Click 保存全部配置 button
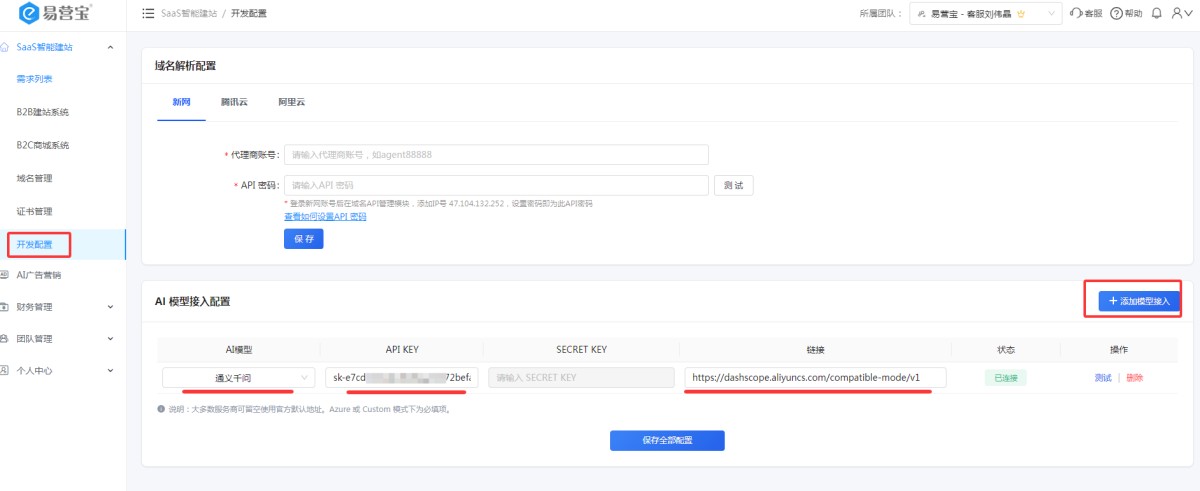 667,440
